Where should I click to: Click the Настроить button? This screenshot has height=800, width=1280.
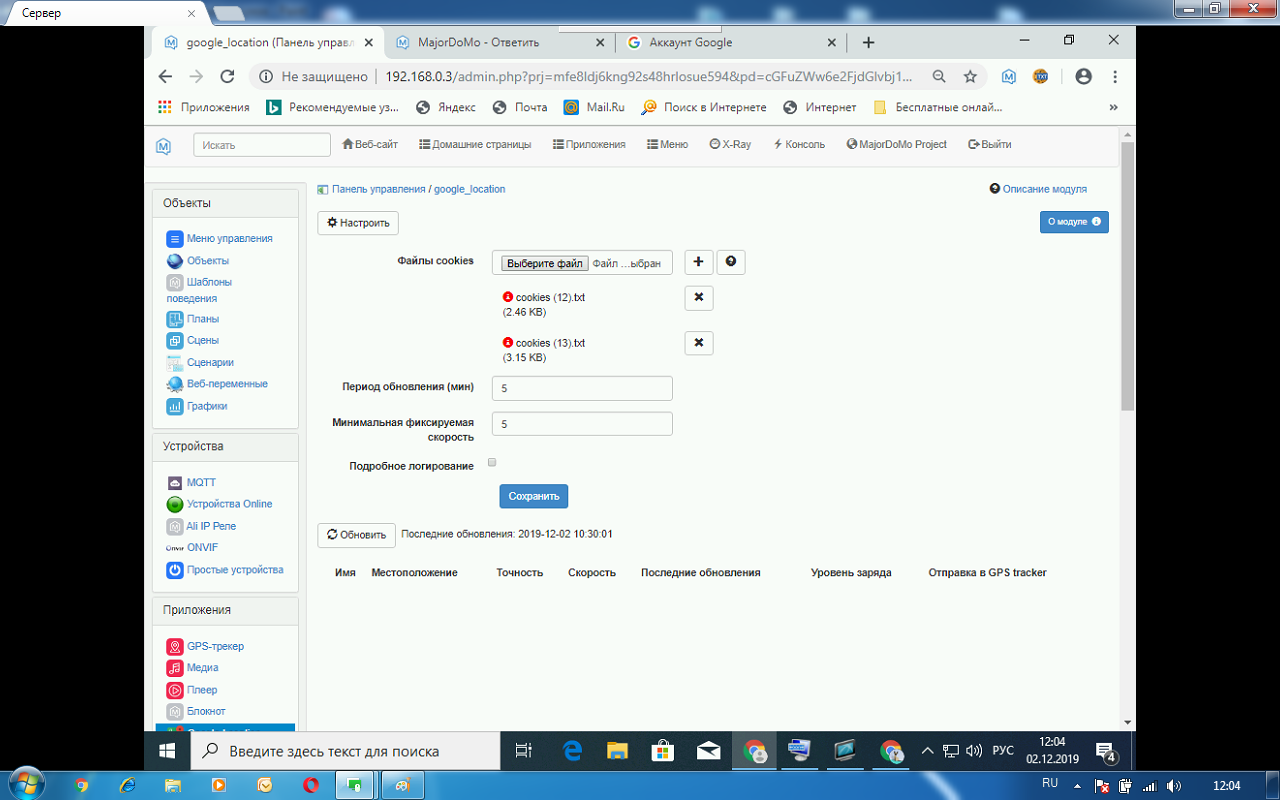click(358, 223)
